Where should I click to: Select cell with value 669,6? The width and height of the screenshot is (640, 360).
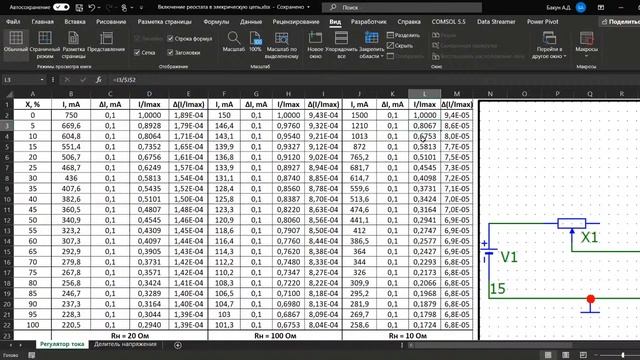click(71, 126)
